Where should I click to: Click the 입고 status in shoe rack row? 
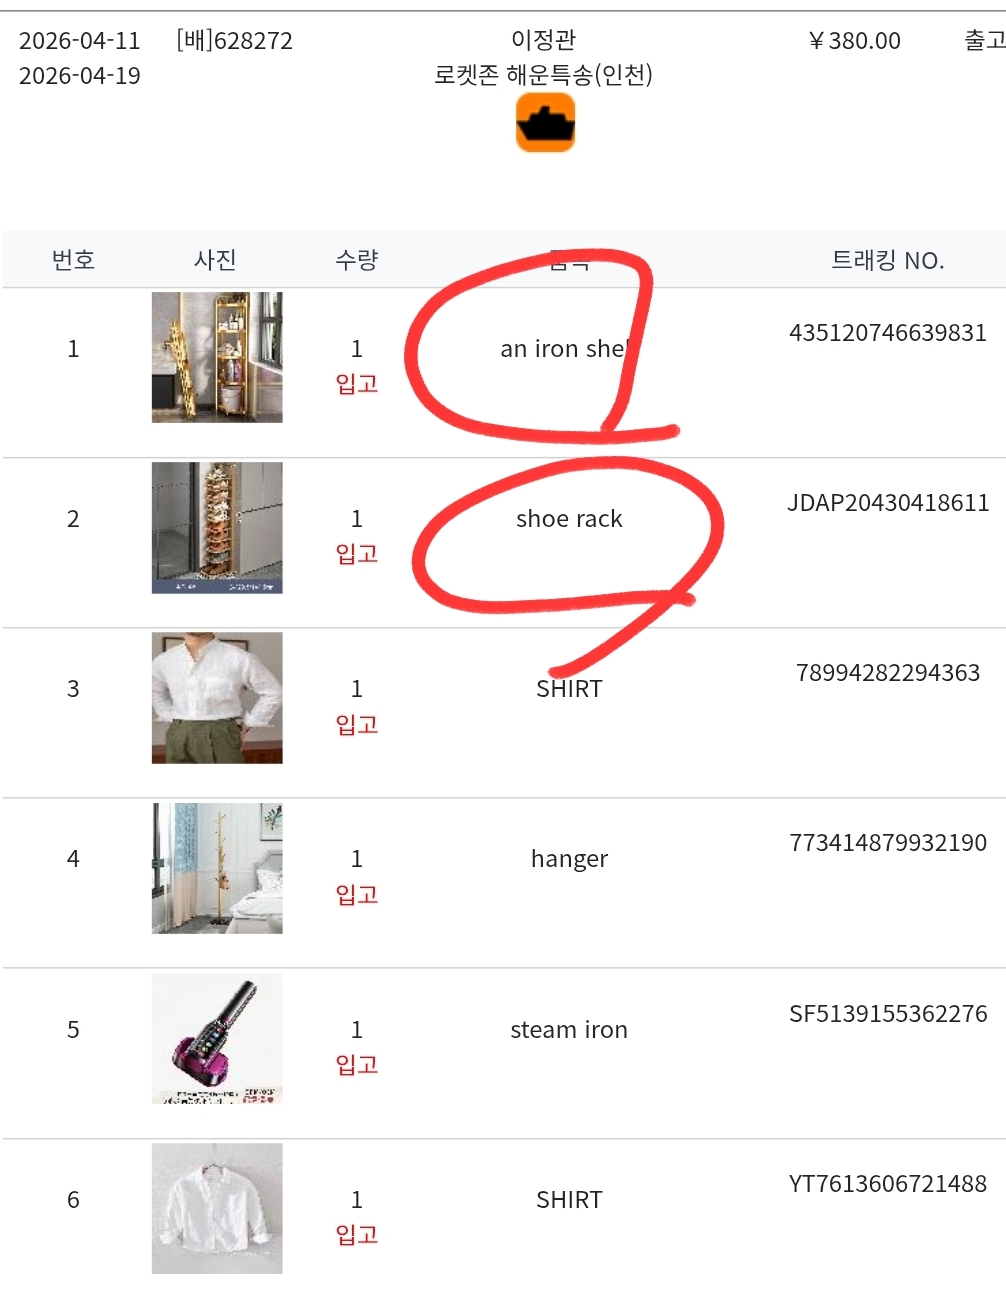pyautogui.click(x=357, y=554)
